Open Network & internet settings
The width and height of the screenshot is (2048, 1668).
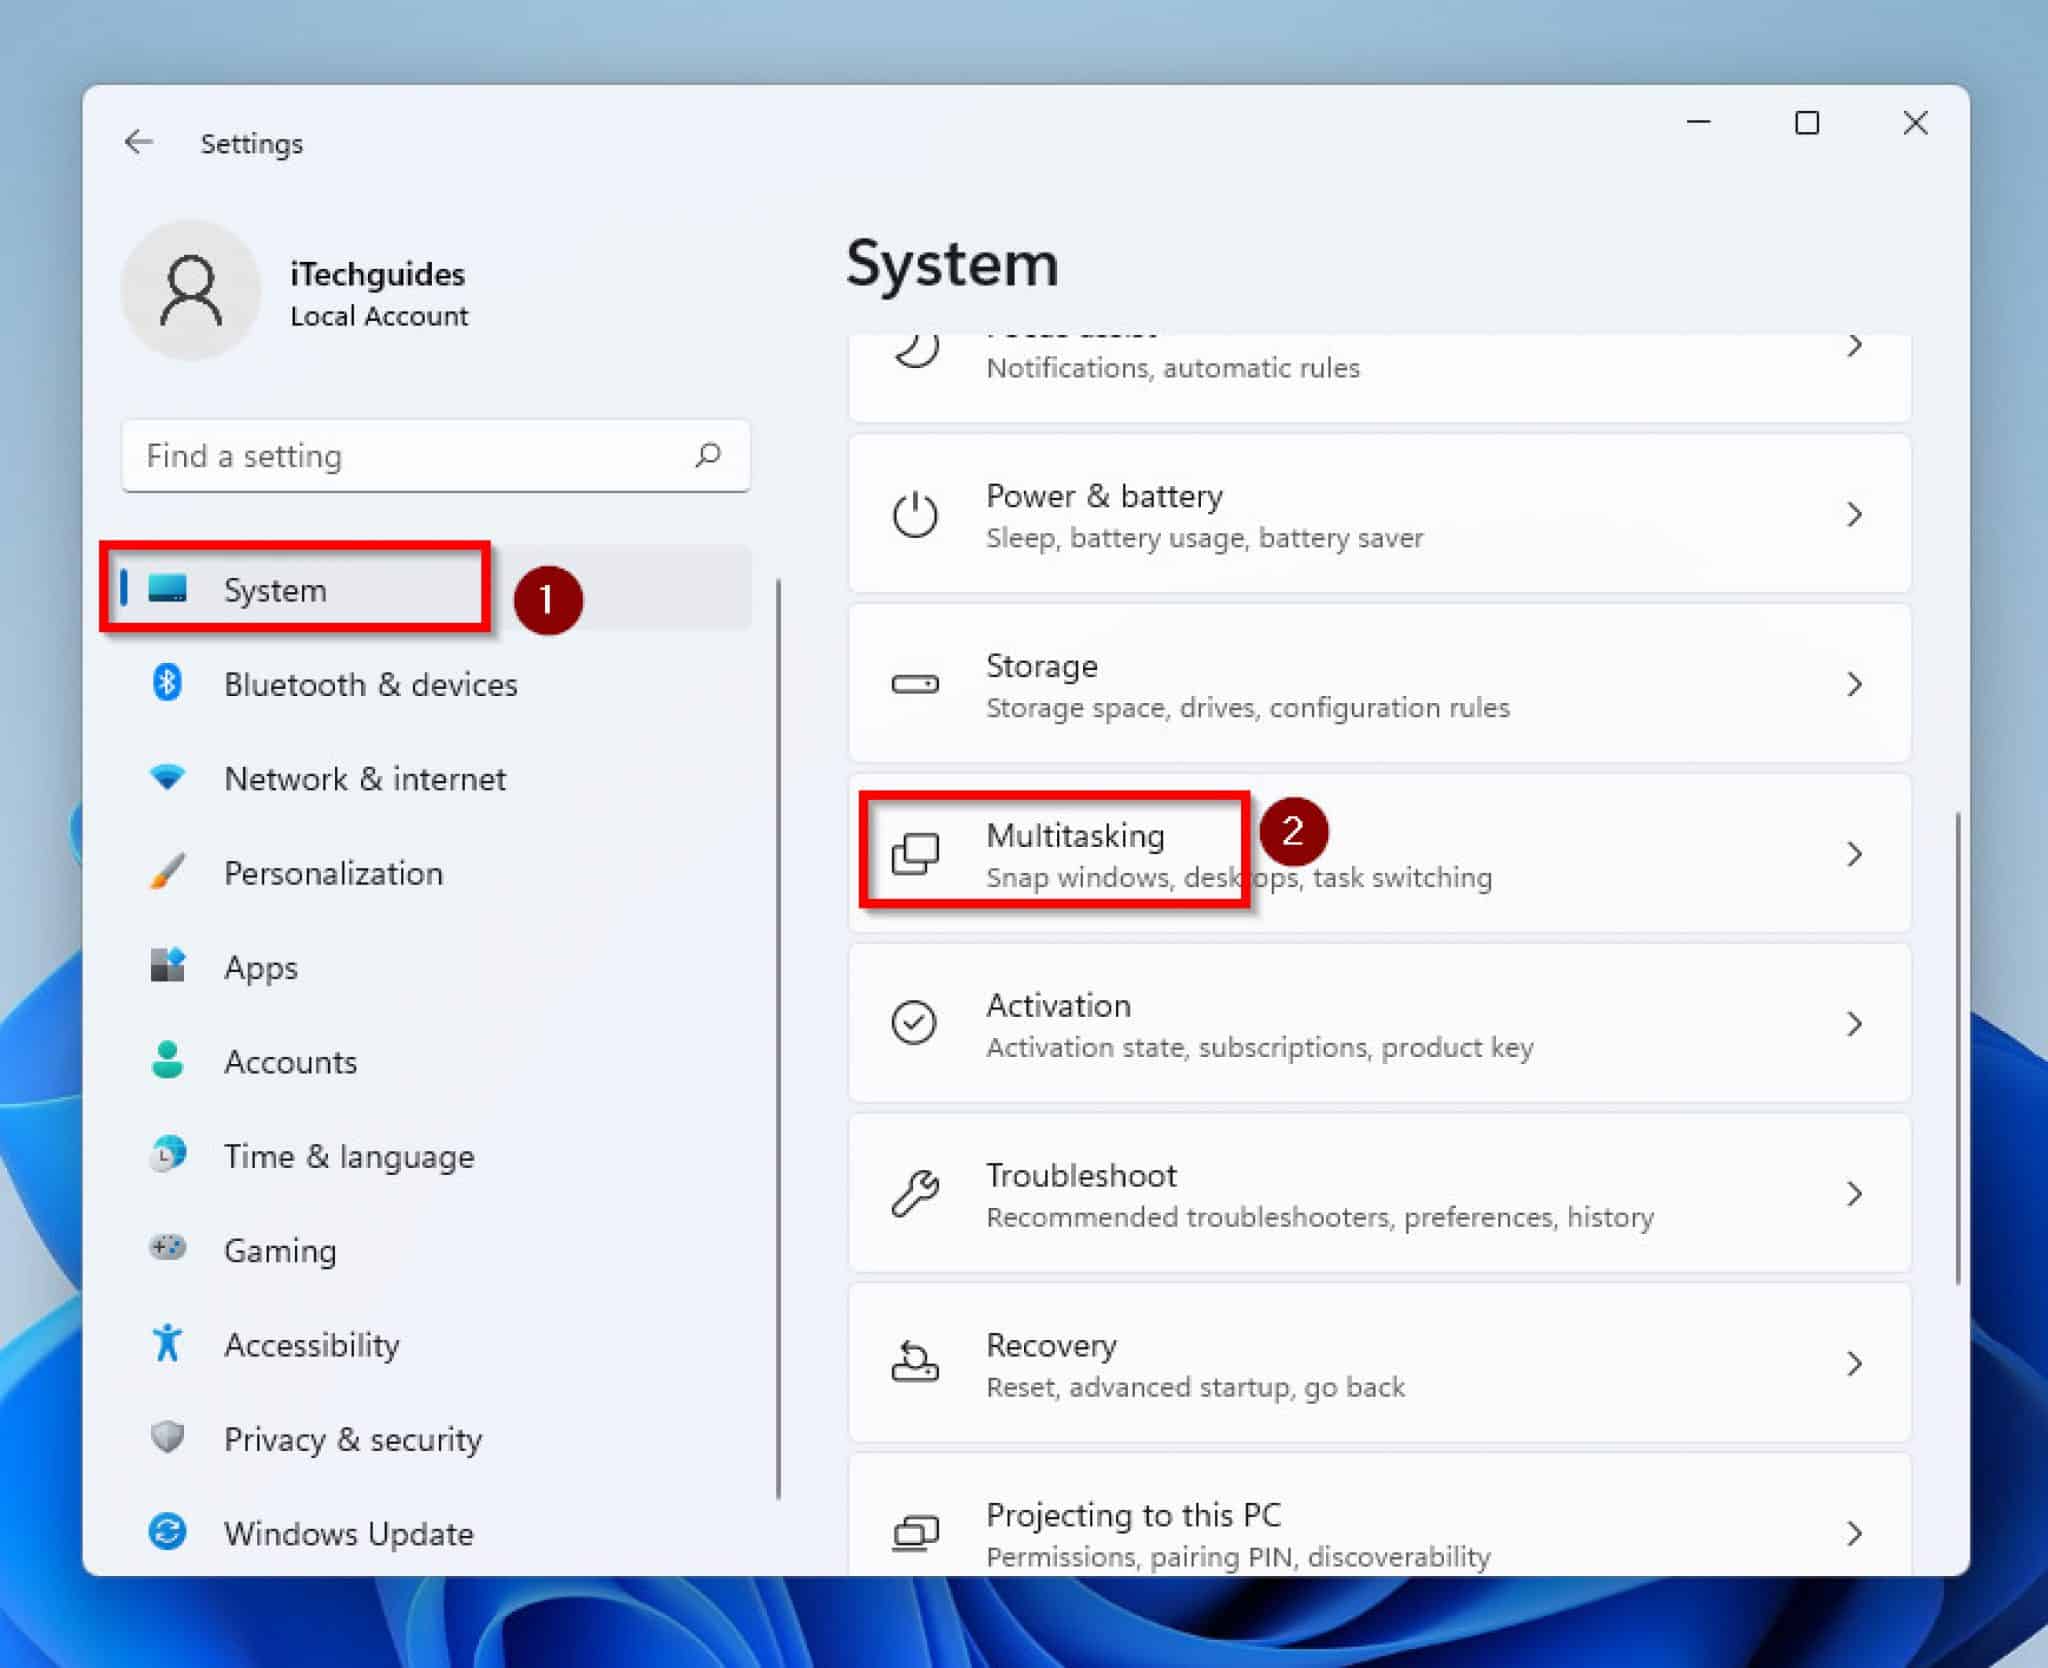point(434,777)
